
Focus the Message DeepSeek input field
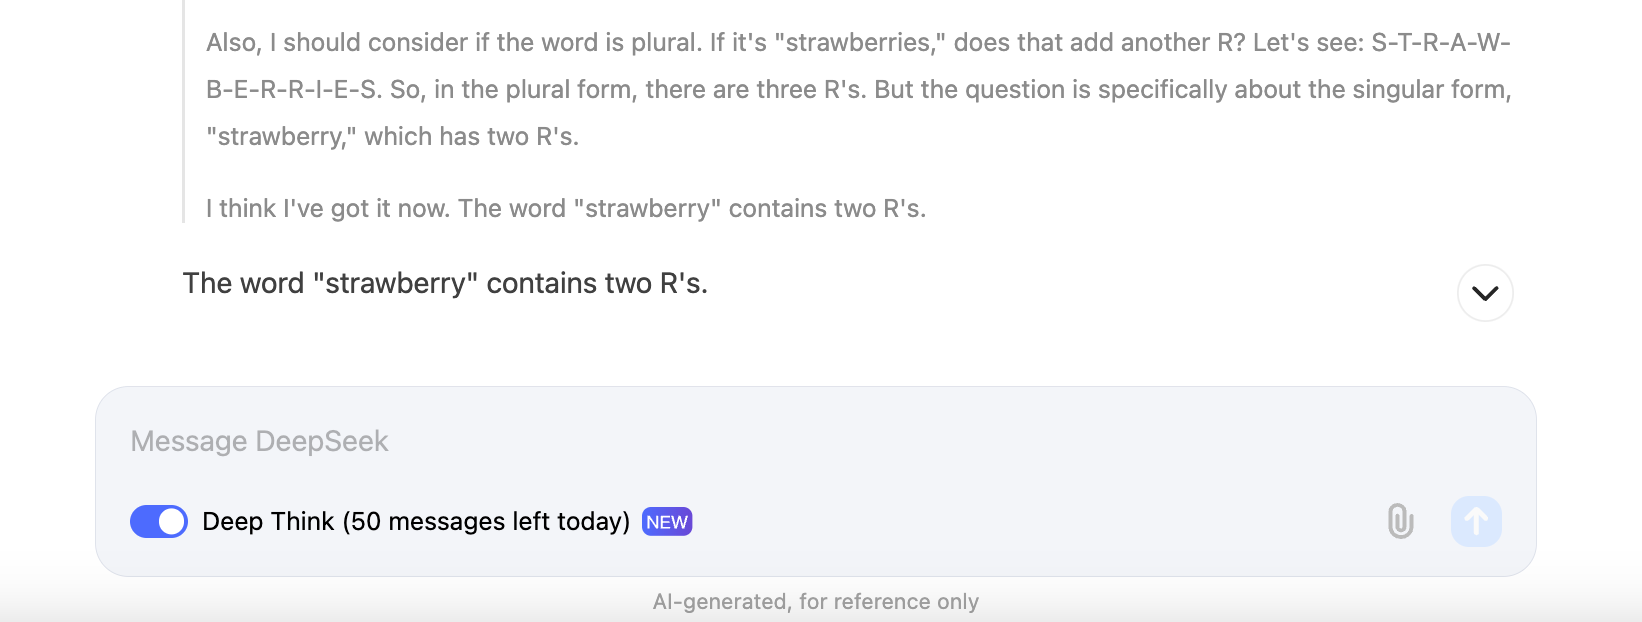(x=700, y=441)
